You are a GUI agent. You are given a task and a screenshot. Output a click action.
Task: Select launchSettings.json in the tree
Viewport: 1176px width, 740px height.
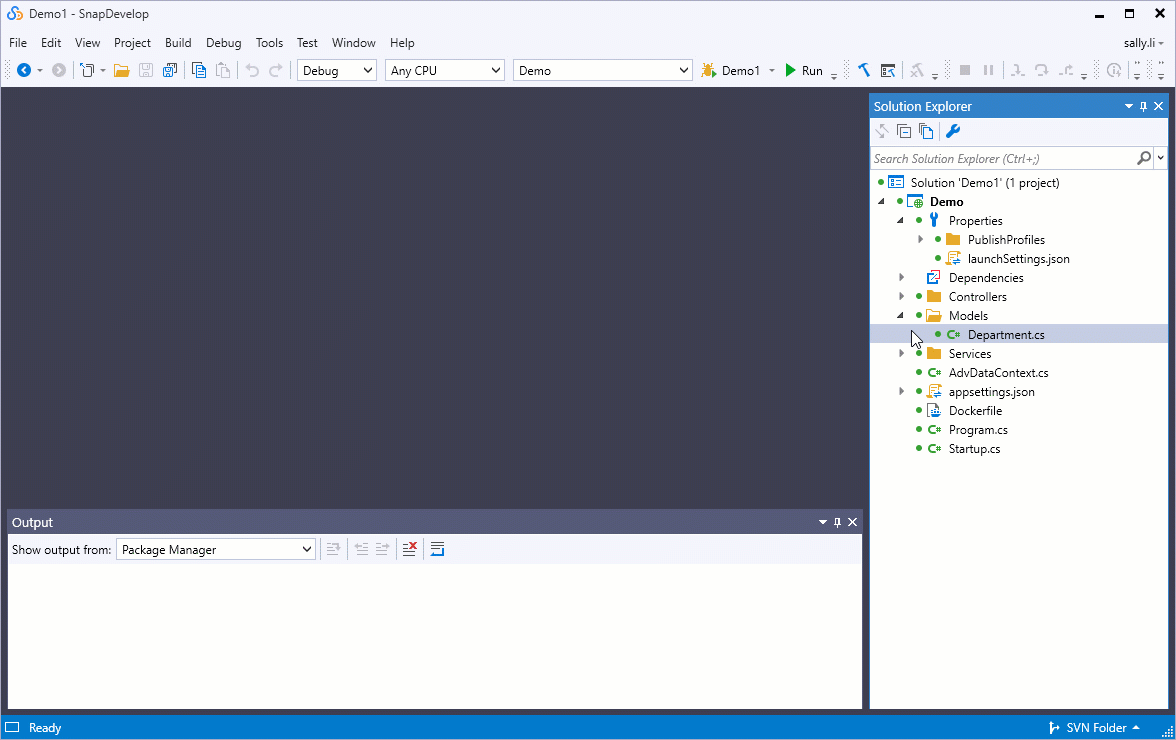tap(1018, 259)
